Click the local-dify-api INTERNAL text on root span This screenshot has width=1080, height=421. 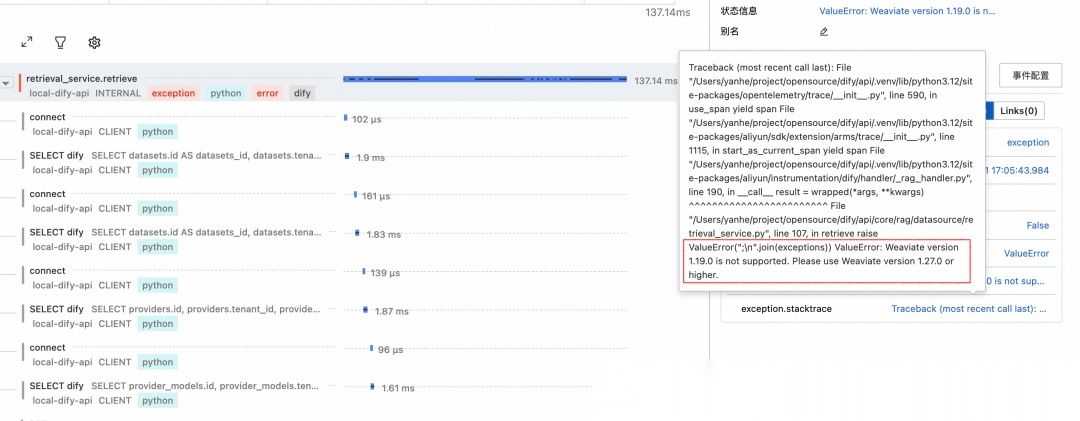click(85, 93)
